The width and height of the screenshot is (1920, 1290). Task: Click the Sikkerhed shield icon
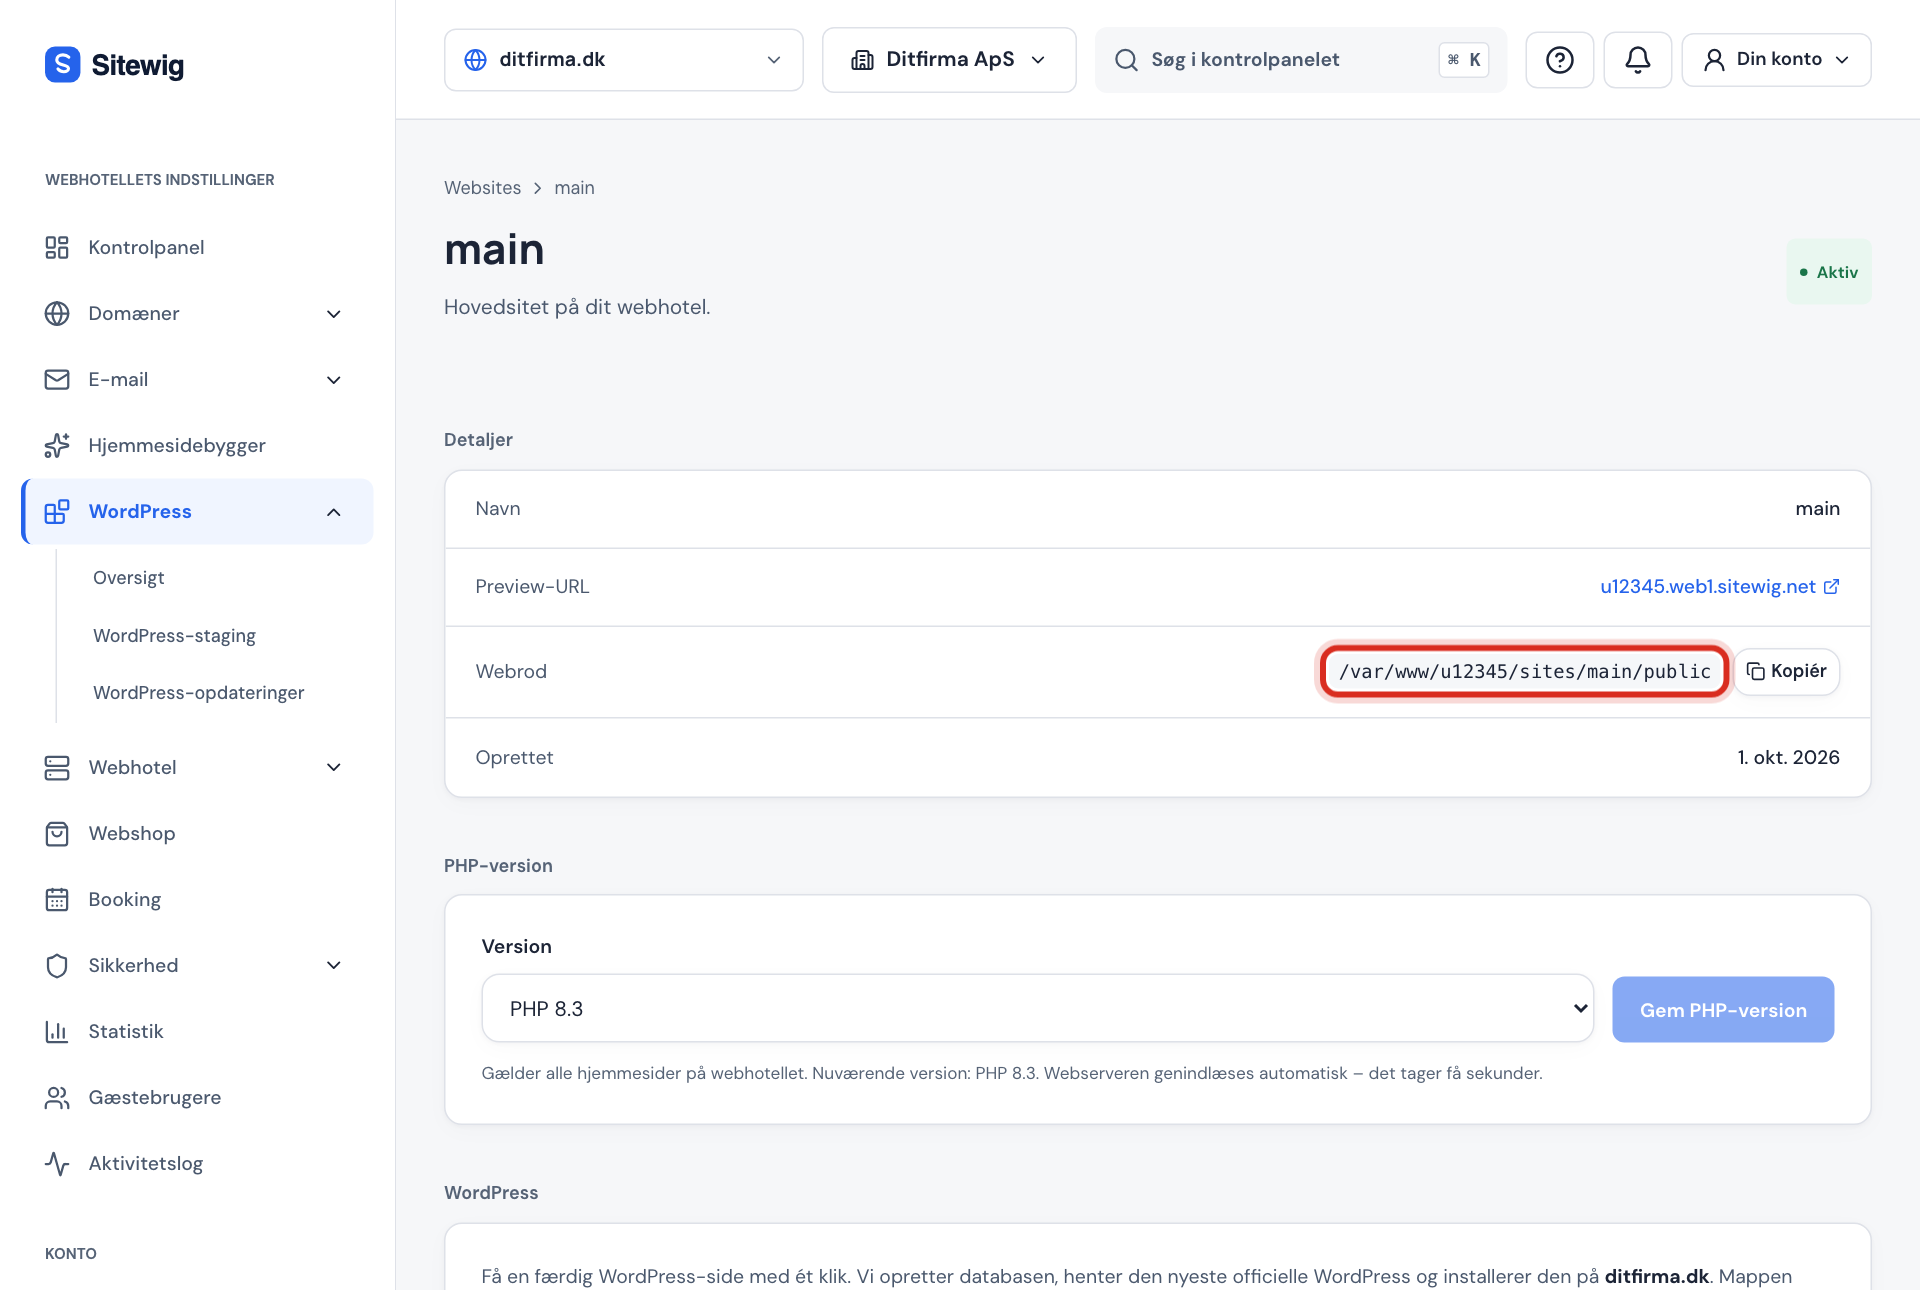(x=57, y=965)
